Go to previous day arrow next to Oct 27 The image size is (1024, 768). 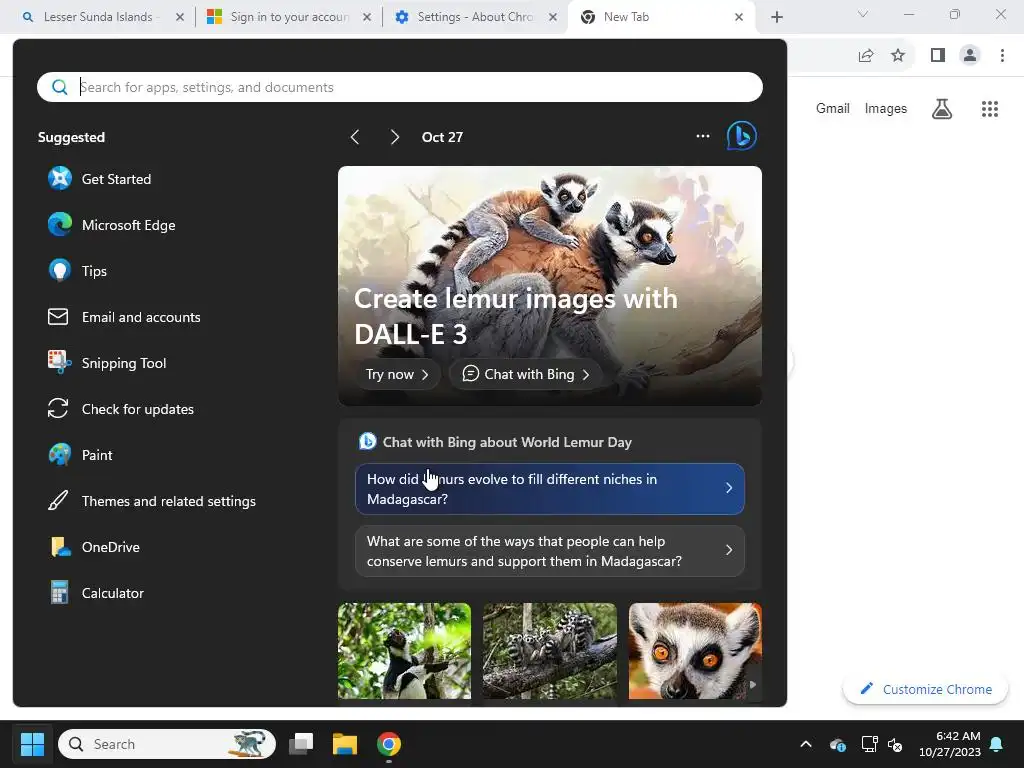click(355, 137)
